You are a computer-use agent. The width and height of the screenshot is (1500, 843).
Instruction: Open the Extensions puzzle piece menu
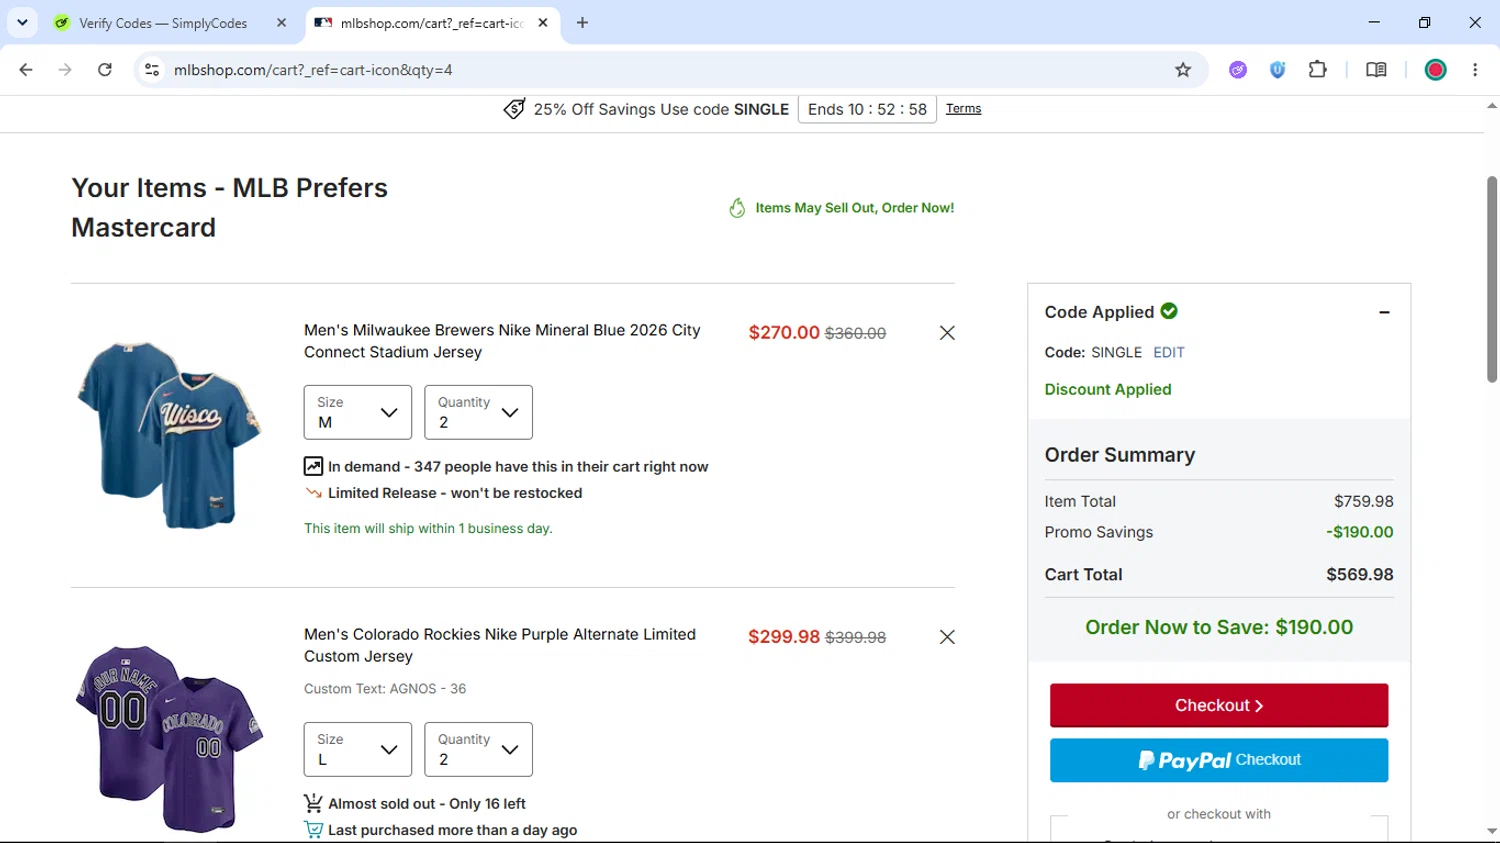pyautogui.click(x=1317, y=70)
